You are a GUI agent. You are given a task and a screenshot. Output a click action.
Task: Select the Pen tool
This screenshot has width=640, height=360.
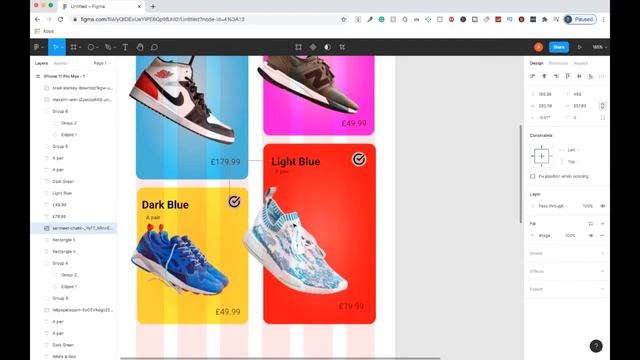click(x=110, y=47)
